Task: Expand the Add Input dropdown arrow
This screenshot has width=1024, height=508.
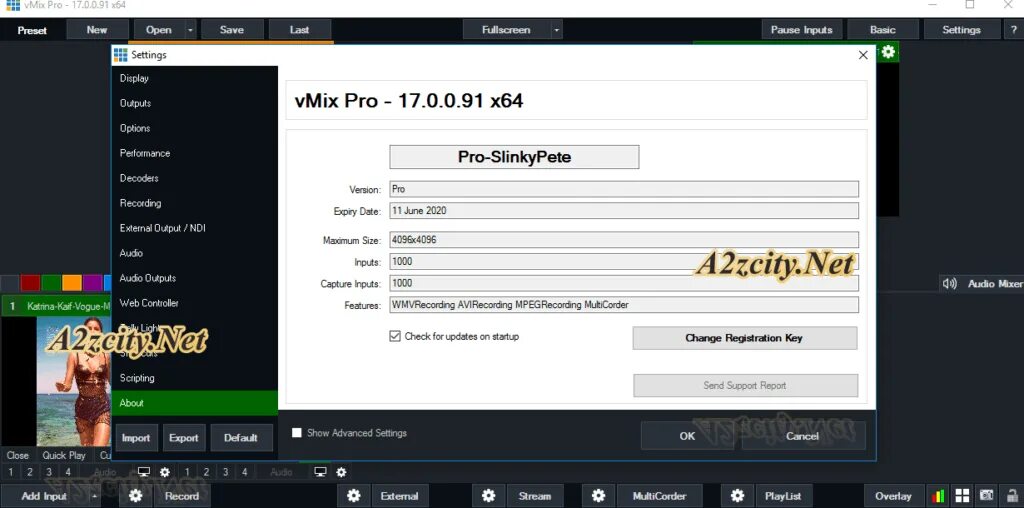Action: [95, 496]
